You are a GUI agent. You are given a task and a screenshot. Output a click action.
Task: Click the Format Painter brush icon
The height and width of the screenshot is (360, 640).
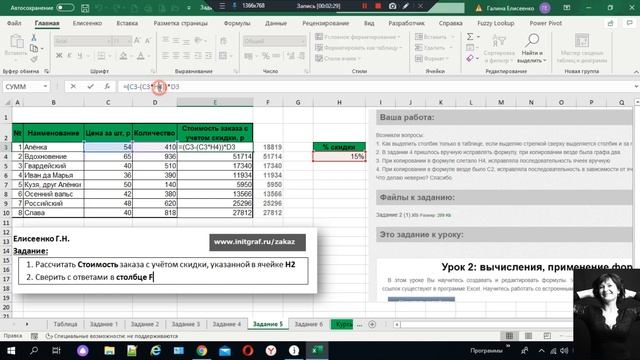pos(34,59)
